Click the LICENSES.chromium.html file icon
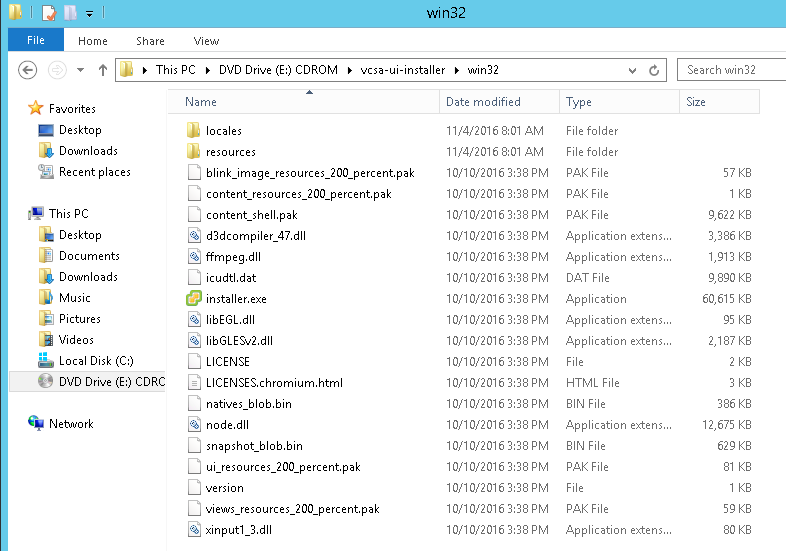 195,383
